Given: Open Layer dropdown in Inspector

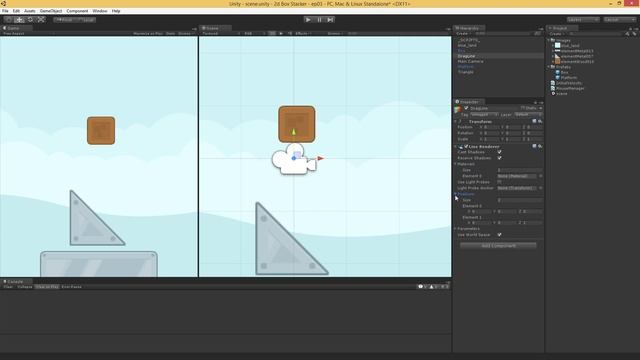Looking at the screenshot, I should [528, 115].
